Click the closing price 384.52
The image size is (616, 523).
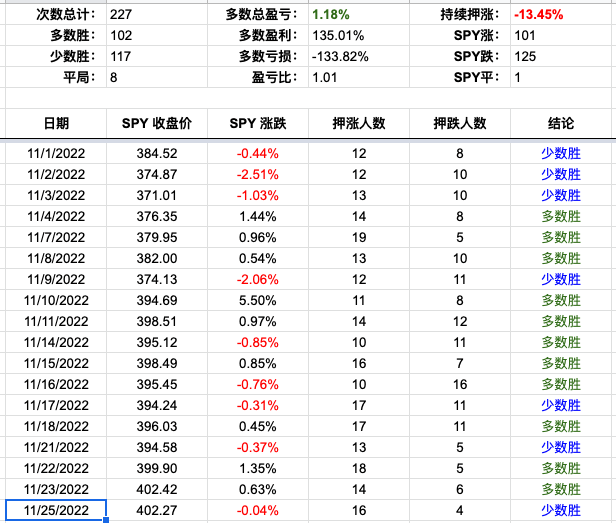click(x=157, y=153)
